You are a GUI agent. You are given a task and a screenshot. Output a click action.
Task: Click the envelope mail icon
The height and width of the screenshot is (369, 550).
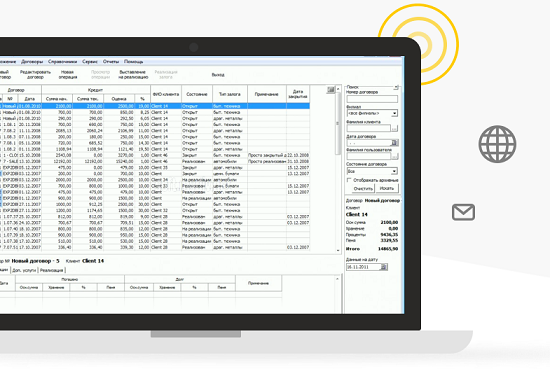tap(463, 212)
